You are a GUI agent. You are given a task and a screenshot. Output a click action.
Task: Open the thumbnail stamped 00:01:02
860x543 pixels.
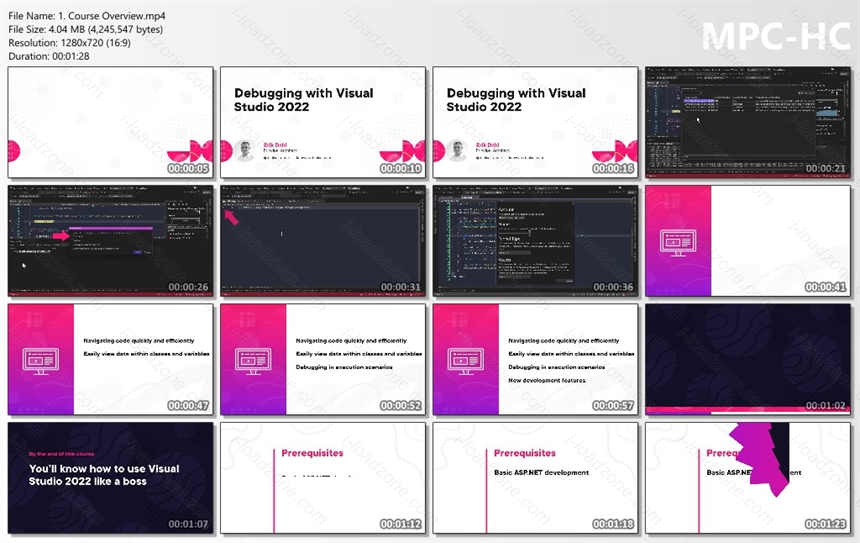pos(748,359)
